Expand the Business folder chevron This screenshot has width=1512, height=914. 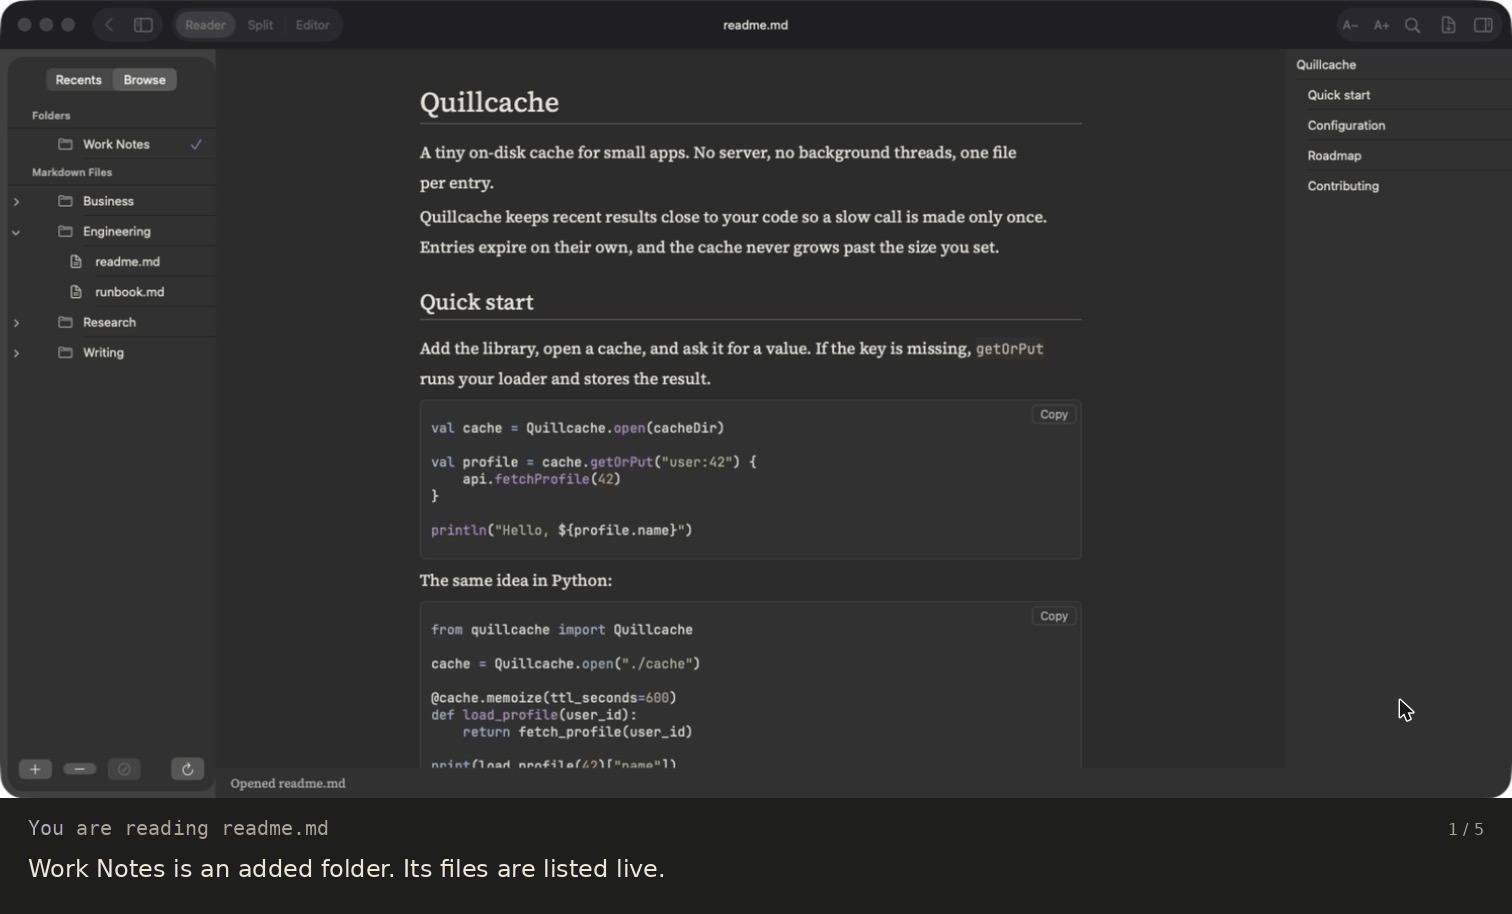(x=16, y=201)
